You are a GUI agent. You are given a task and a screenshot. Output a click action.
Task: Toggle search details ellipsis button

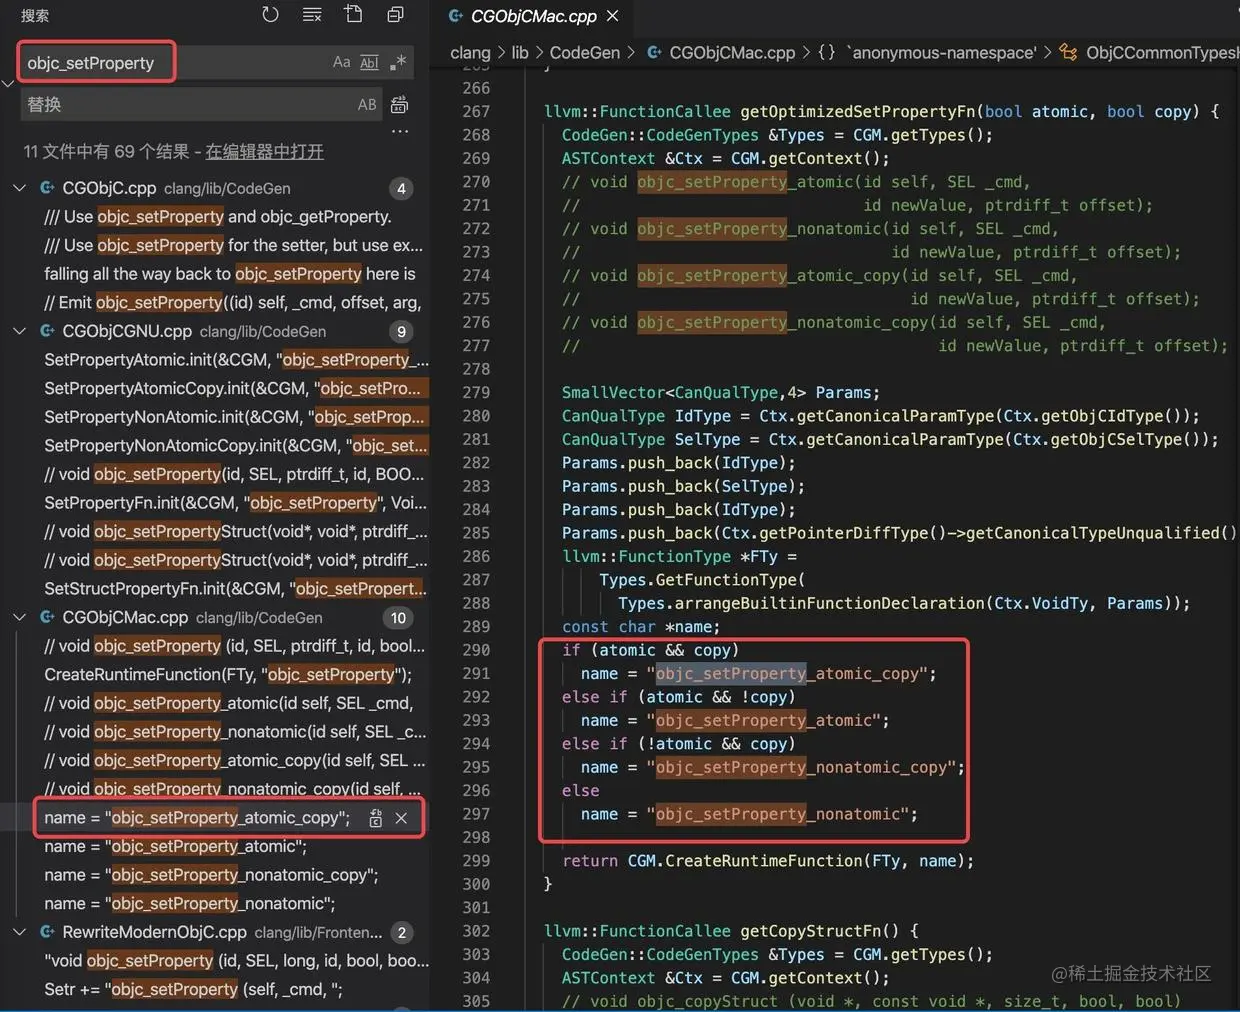tap(399, 131)
